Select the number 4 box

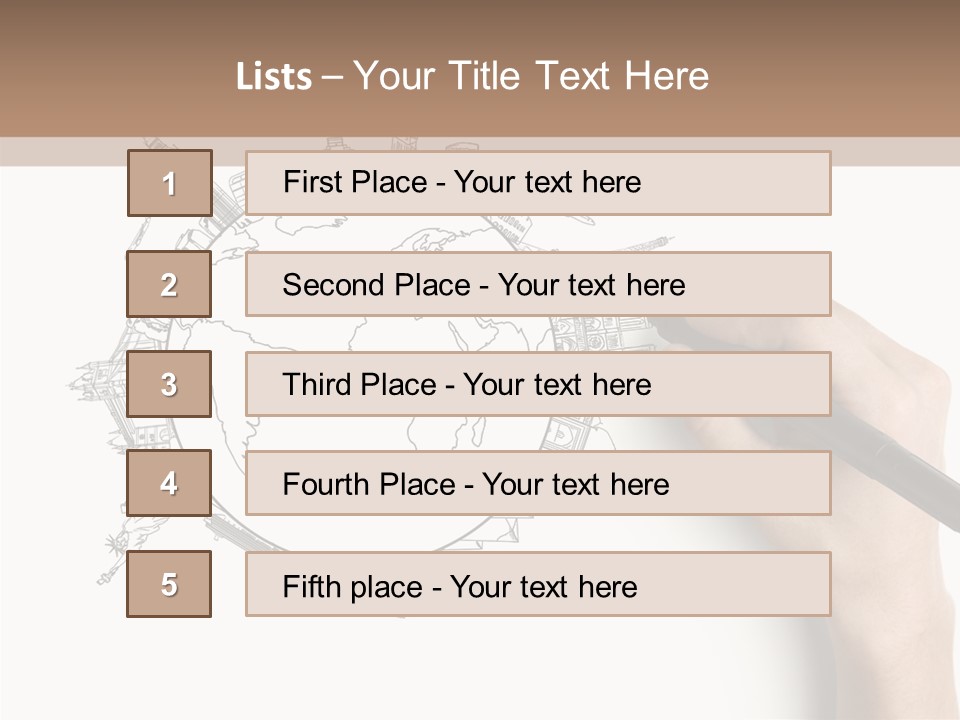pyautogui.click(x=169, y=483)
